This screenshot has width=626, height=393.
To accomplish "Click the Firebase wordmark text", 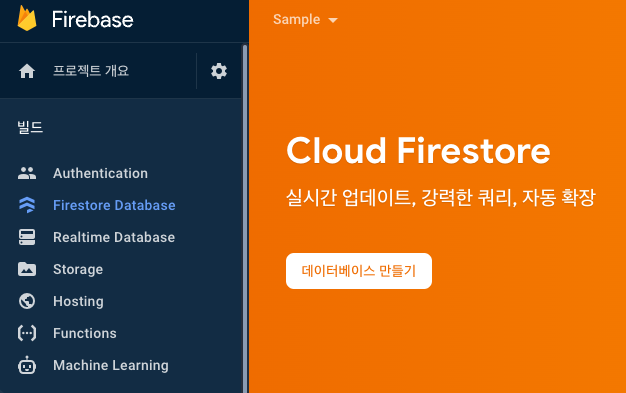I will click(93, 20).
